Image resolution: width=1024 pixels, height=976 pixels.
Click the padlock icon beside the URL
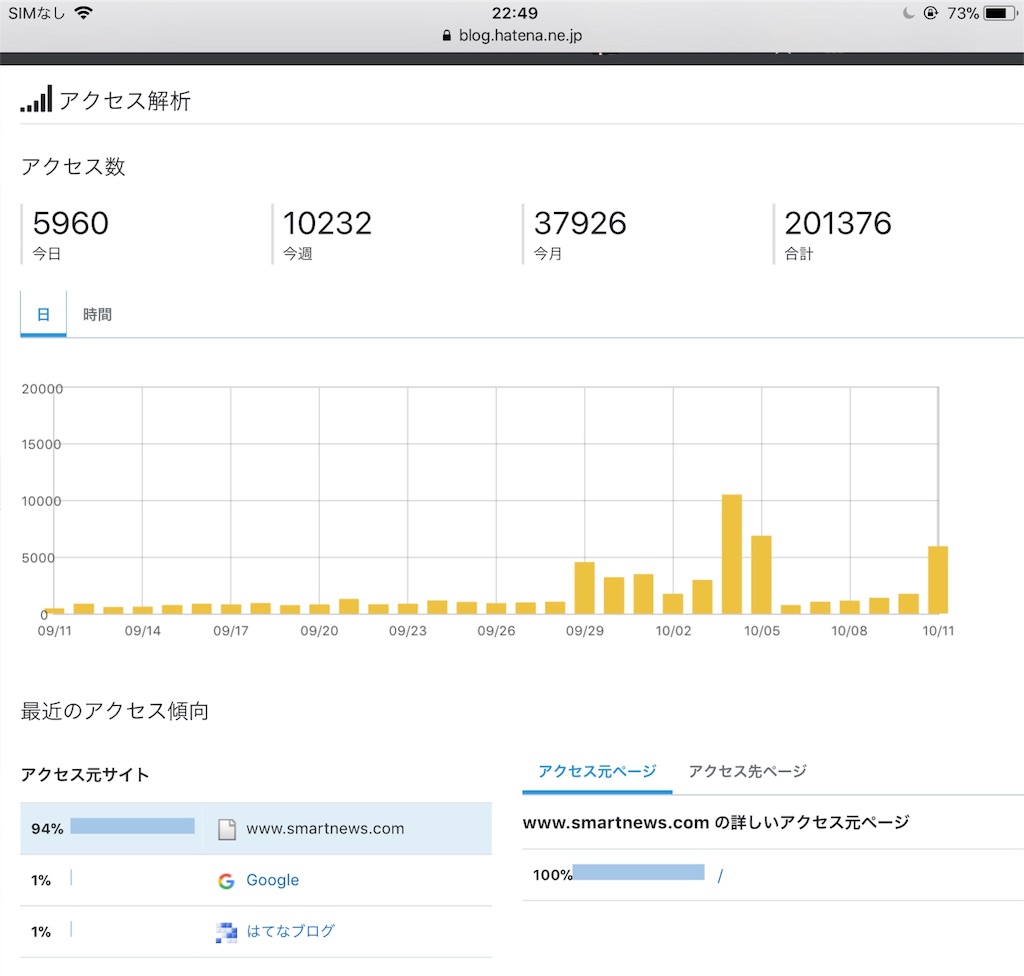click(x=447, y=35)
